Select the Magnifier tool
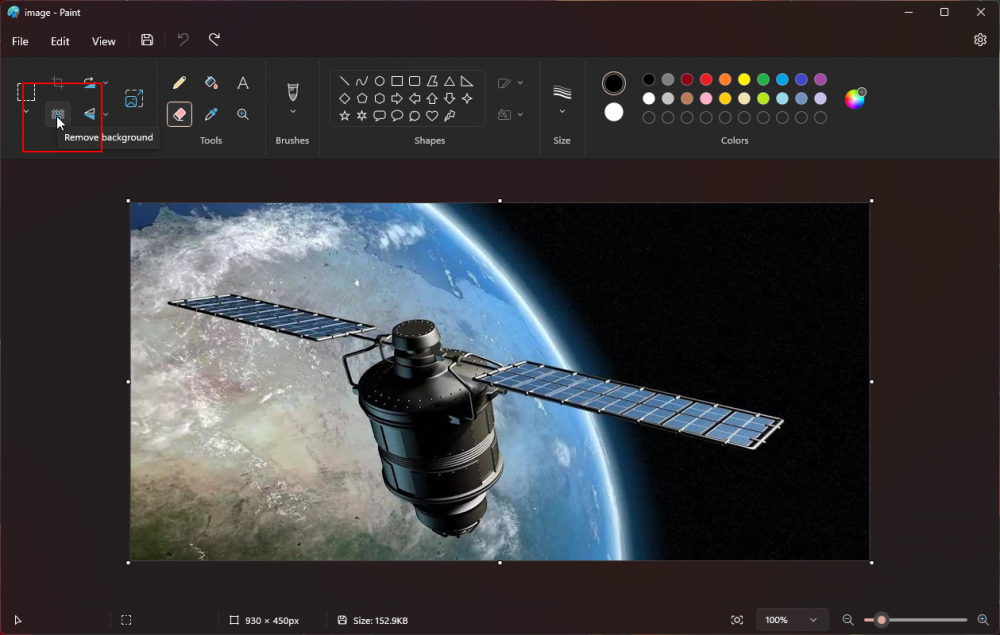Screen dimensions: 1000x635 tap(243, 114)
